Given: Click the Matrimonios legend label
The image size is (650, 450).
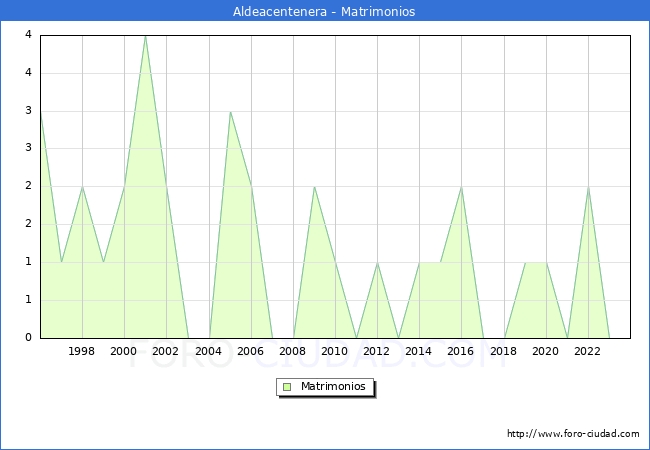Looking at the screenshot, I should coord(333,386).
